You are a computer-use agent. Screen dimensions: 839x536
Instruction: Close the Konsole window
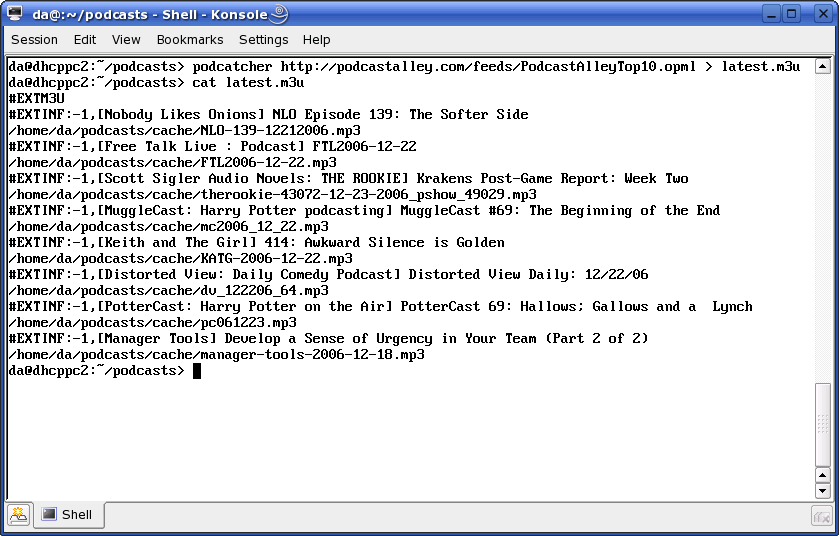[x=823, y=13]
